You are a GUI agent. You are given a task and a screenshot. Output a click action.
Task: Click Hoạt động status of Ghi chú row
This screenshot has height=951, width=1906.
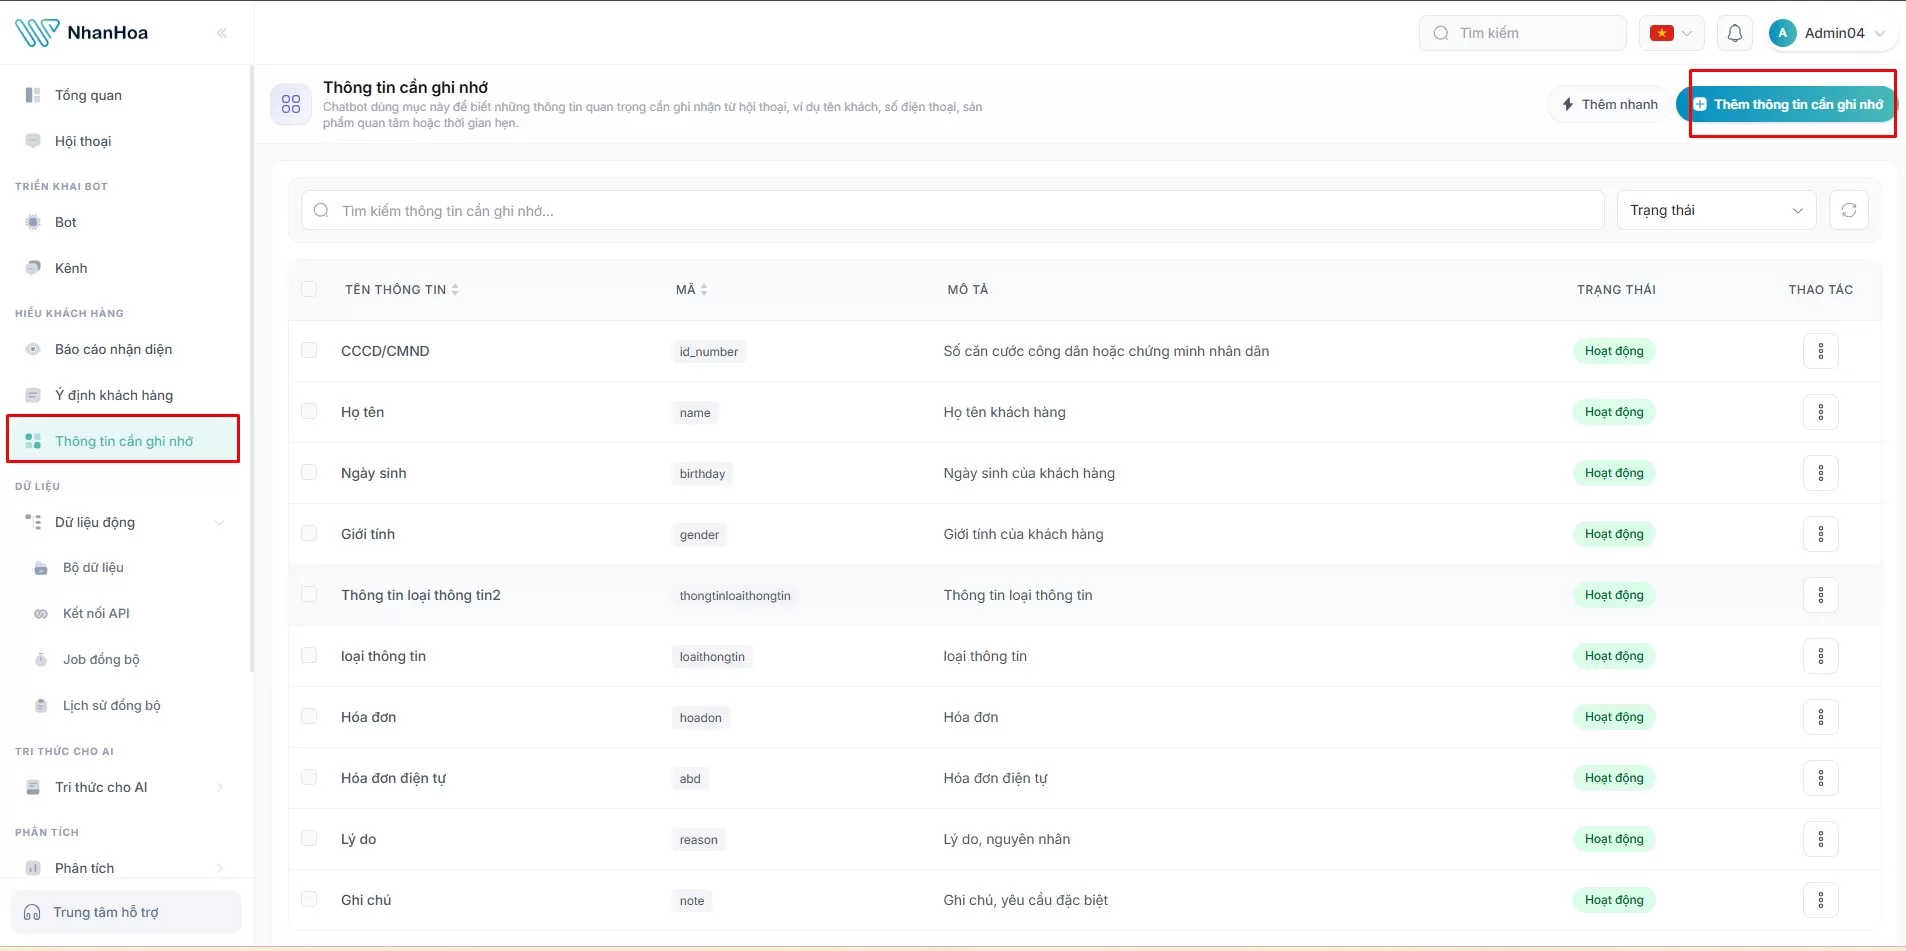pos(1614,900)
